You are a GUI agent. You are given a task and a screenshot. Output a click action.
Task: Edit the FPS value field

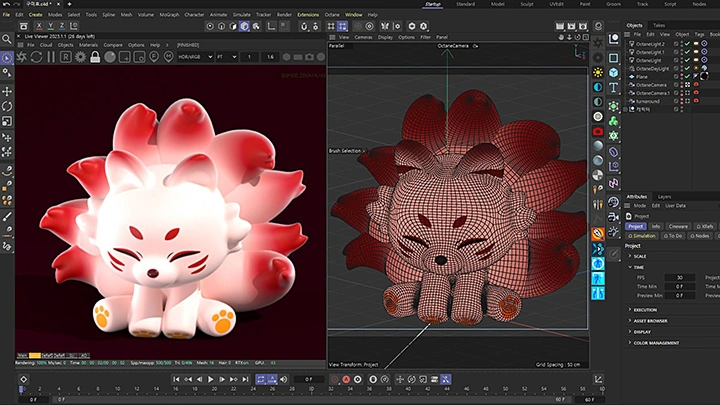(680, 277)
